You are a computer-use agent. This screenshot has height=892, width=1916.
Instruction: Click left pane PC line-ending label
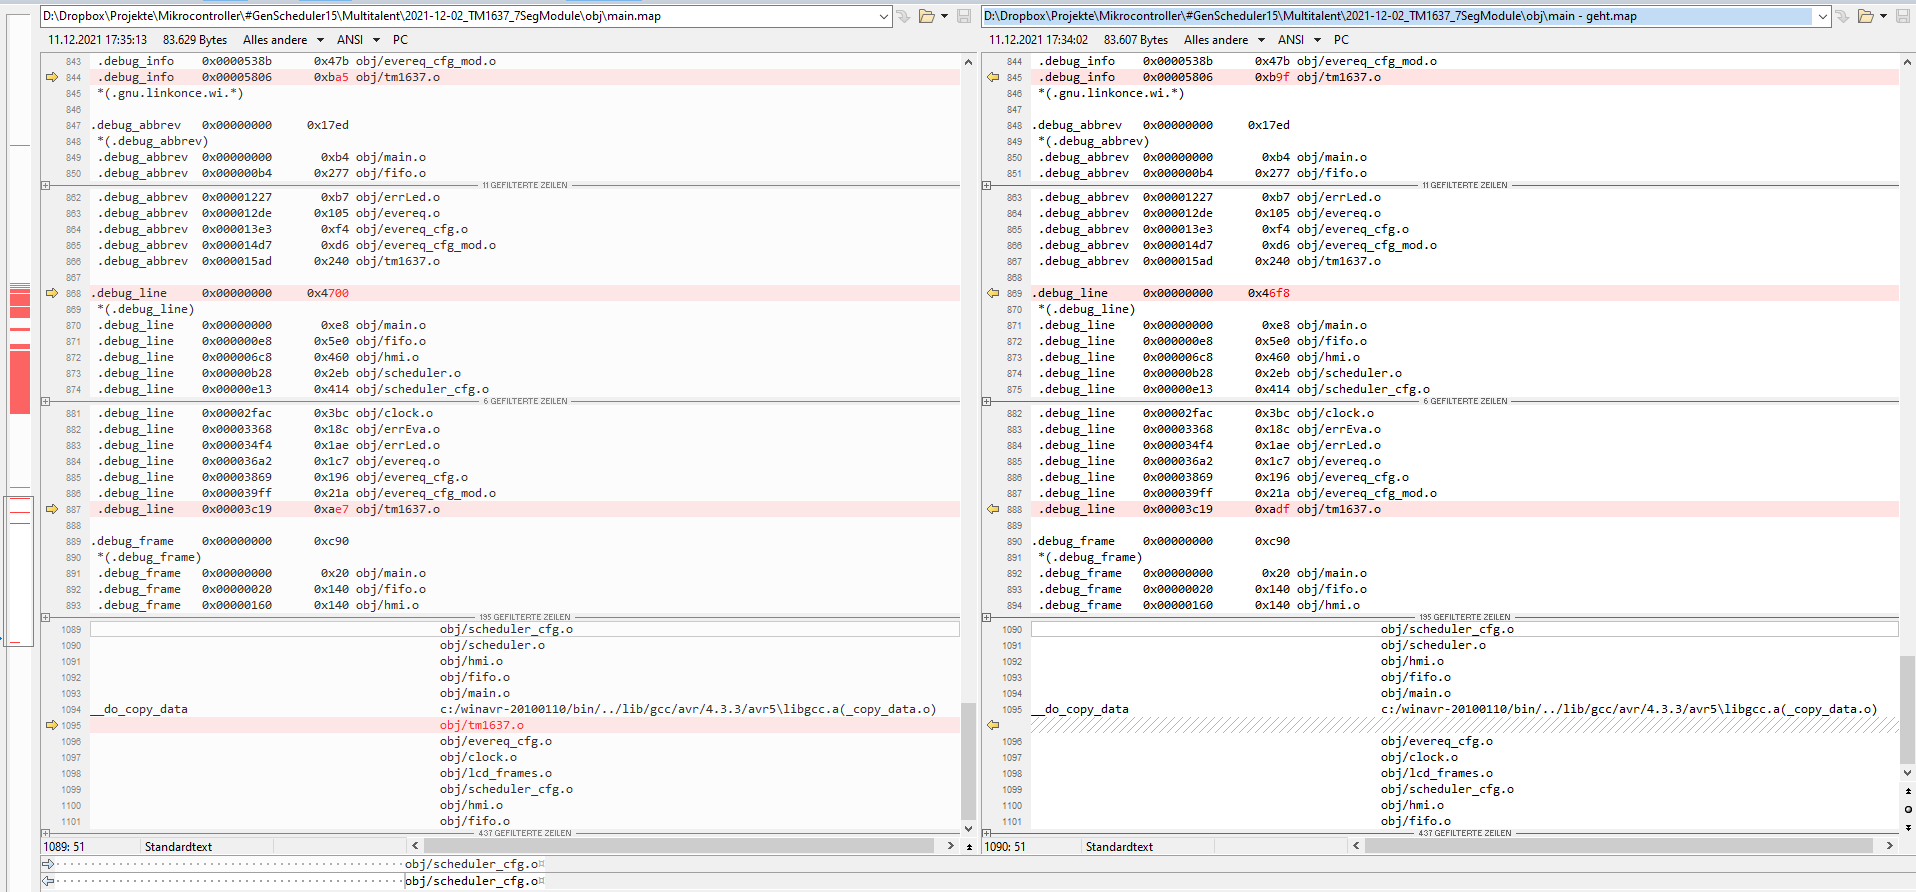point(400,40)
